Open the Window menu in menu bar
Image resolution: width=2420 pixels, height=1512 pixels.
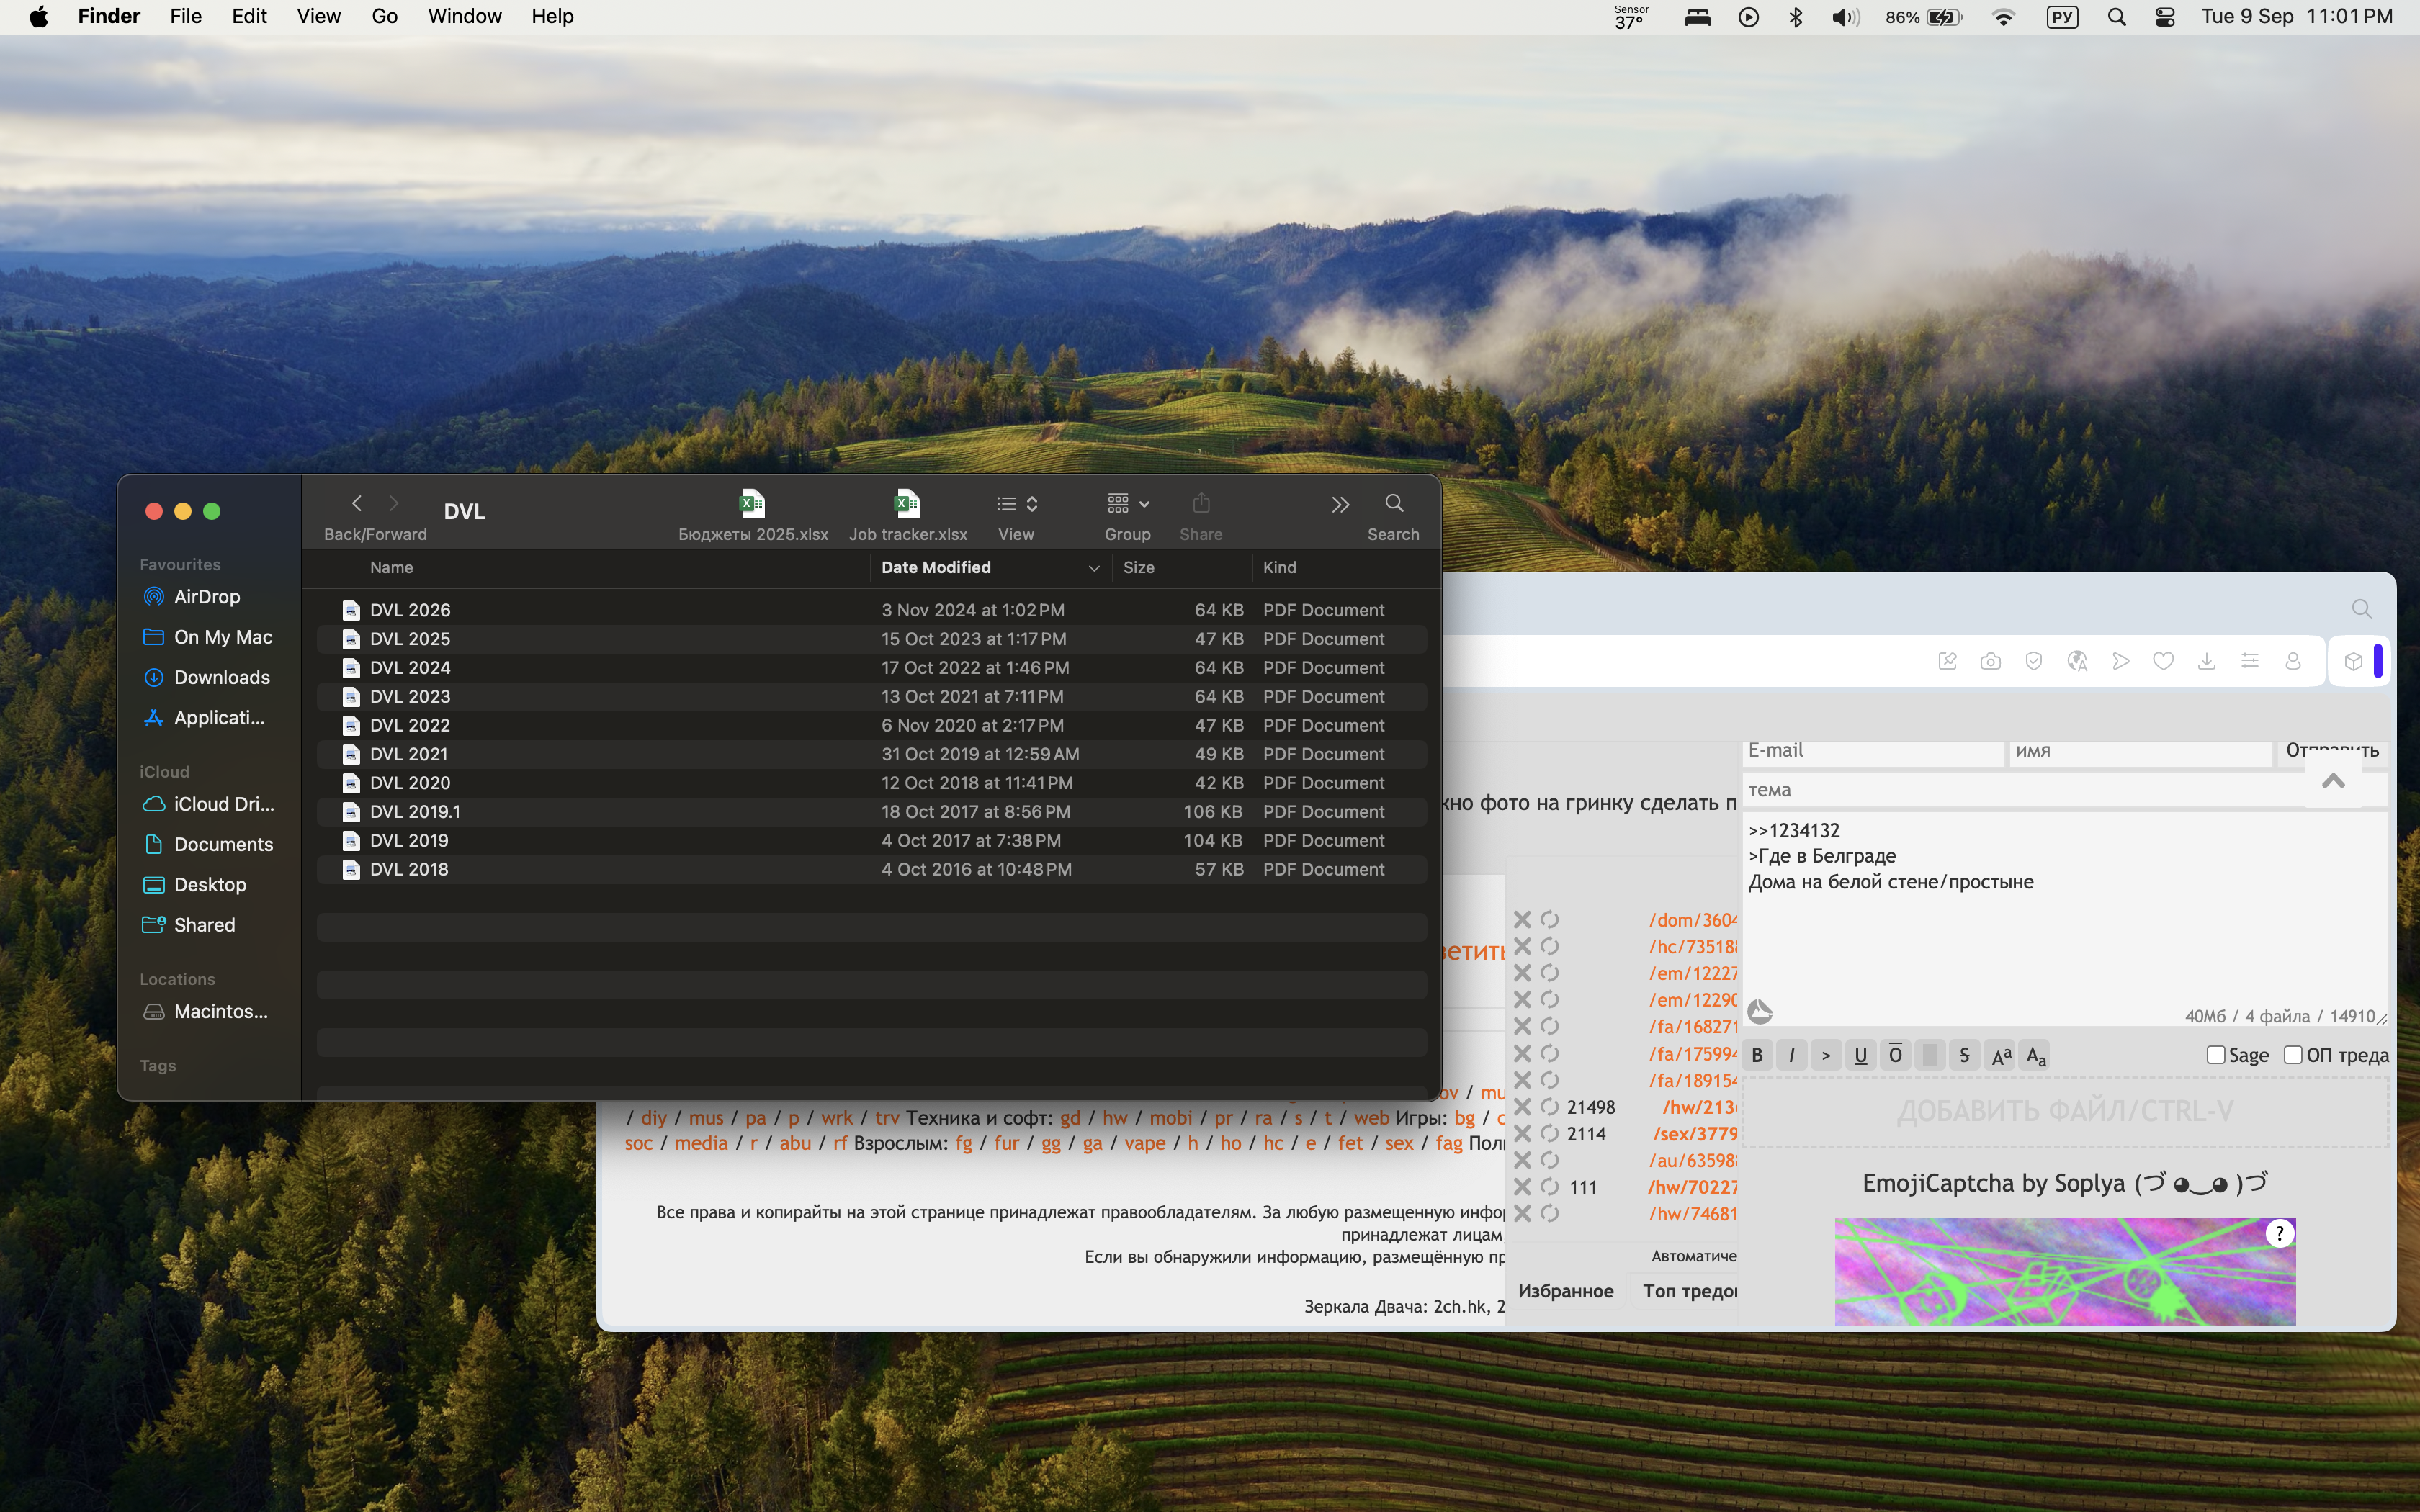[464, 16]
